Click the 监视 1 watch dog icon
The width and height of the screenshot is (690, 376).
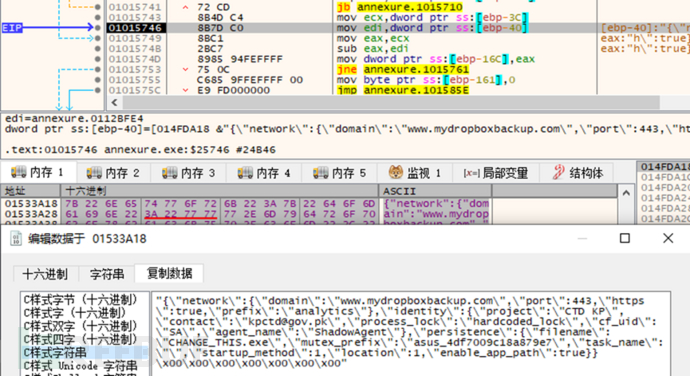396,172
